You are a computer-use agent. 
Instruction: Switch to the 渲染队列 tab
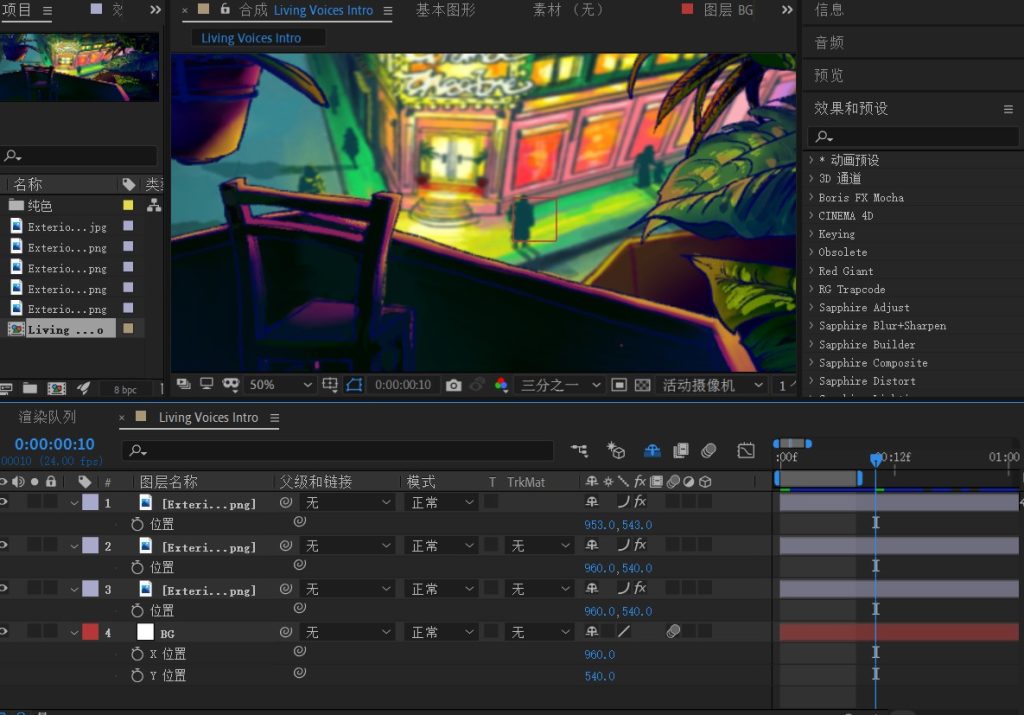(47, 417)
